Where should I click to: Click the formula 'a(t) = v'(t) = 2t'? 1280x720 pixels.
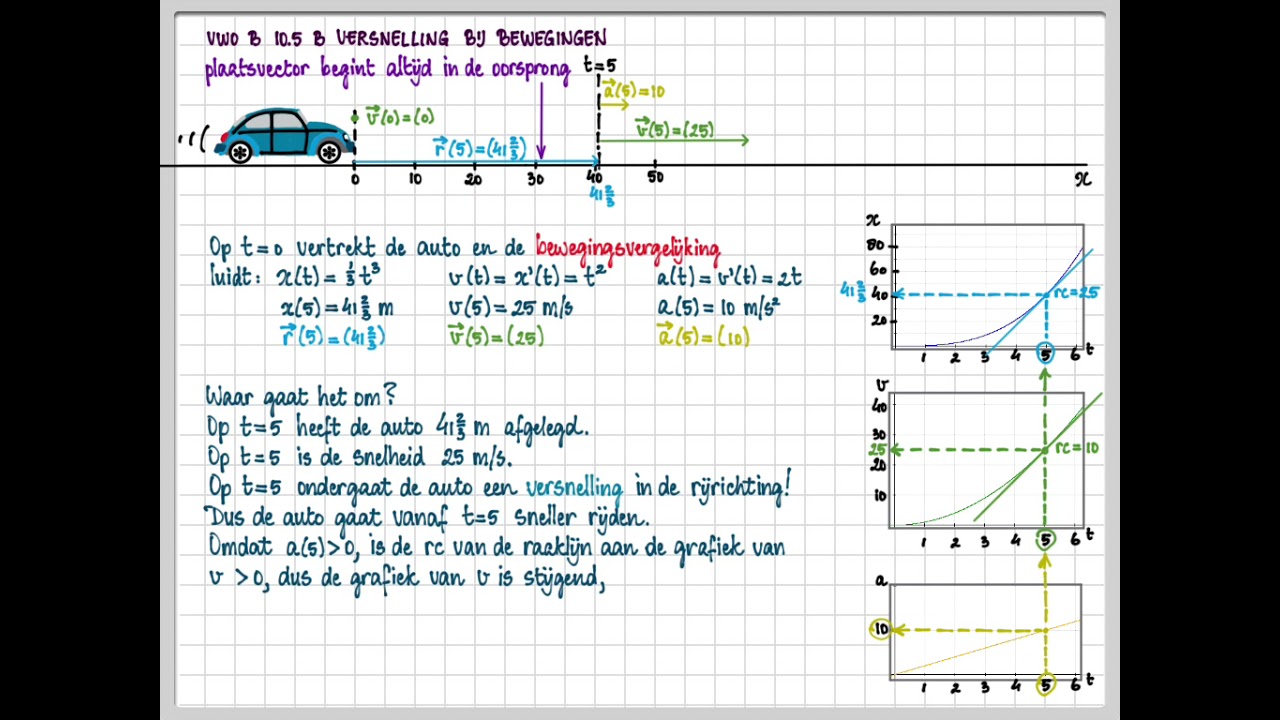pyautogui.click(x=729, y=277)
